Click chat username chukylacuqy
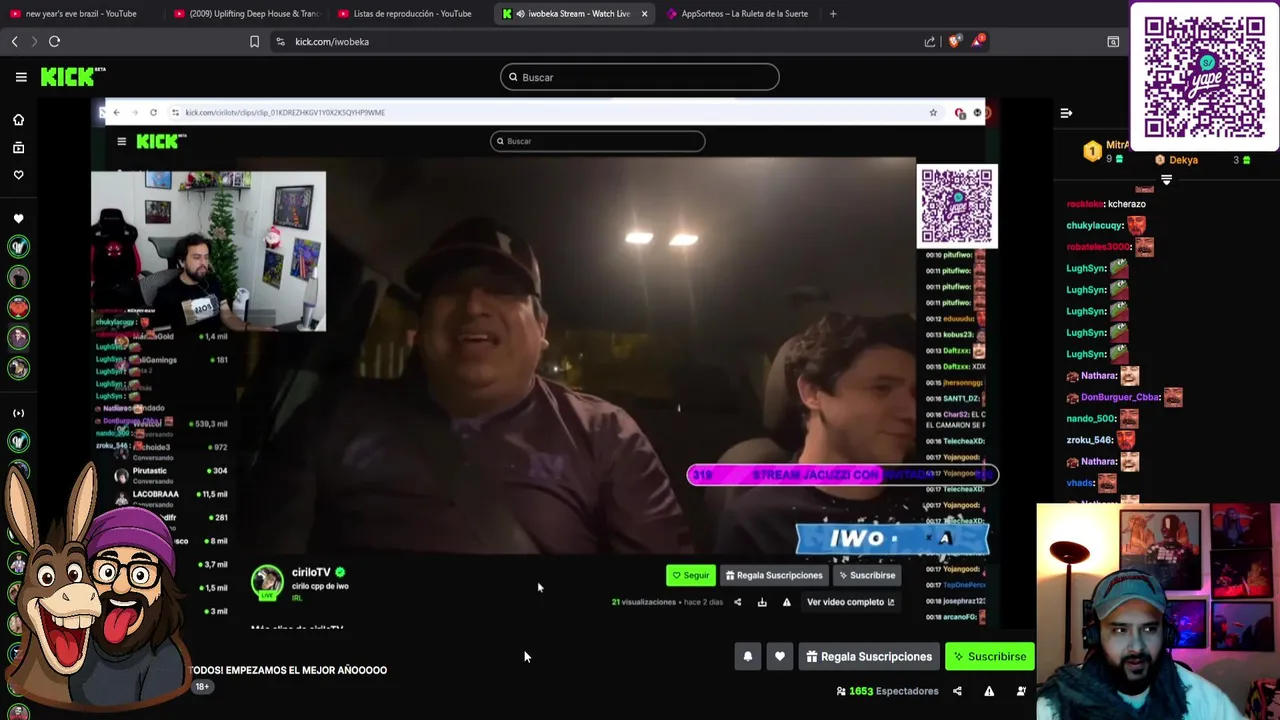Image resolution: width=1280 pixels, height=720 pixels. pyautogui.click(x=1095, y=225)
